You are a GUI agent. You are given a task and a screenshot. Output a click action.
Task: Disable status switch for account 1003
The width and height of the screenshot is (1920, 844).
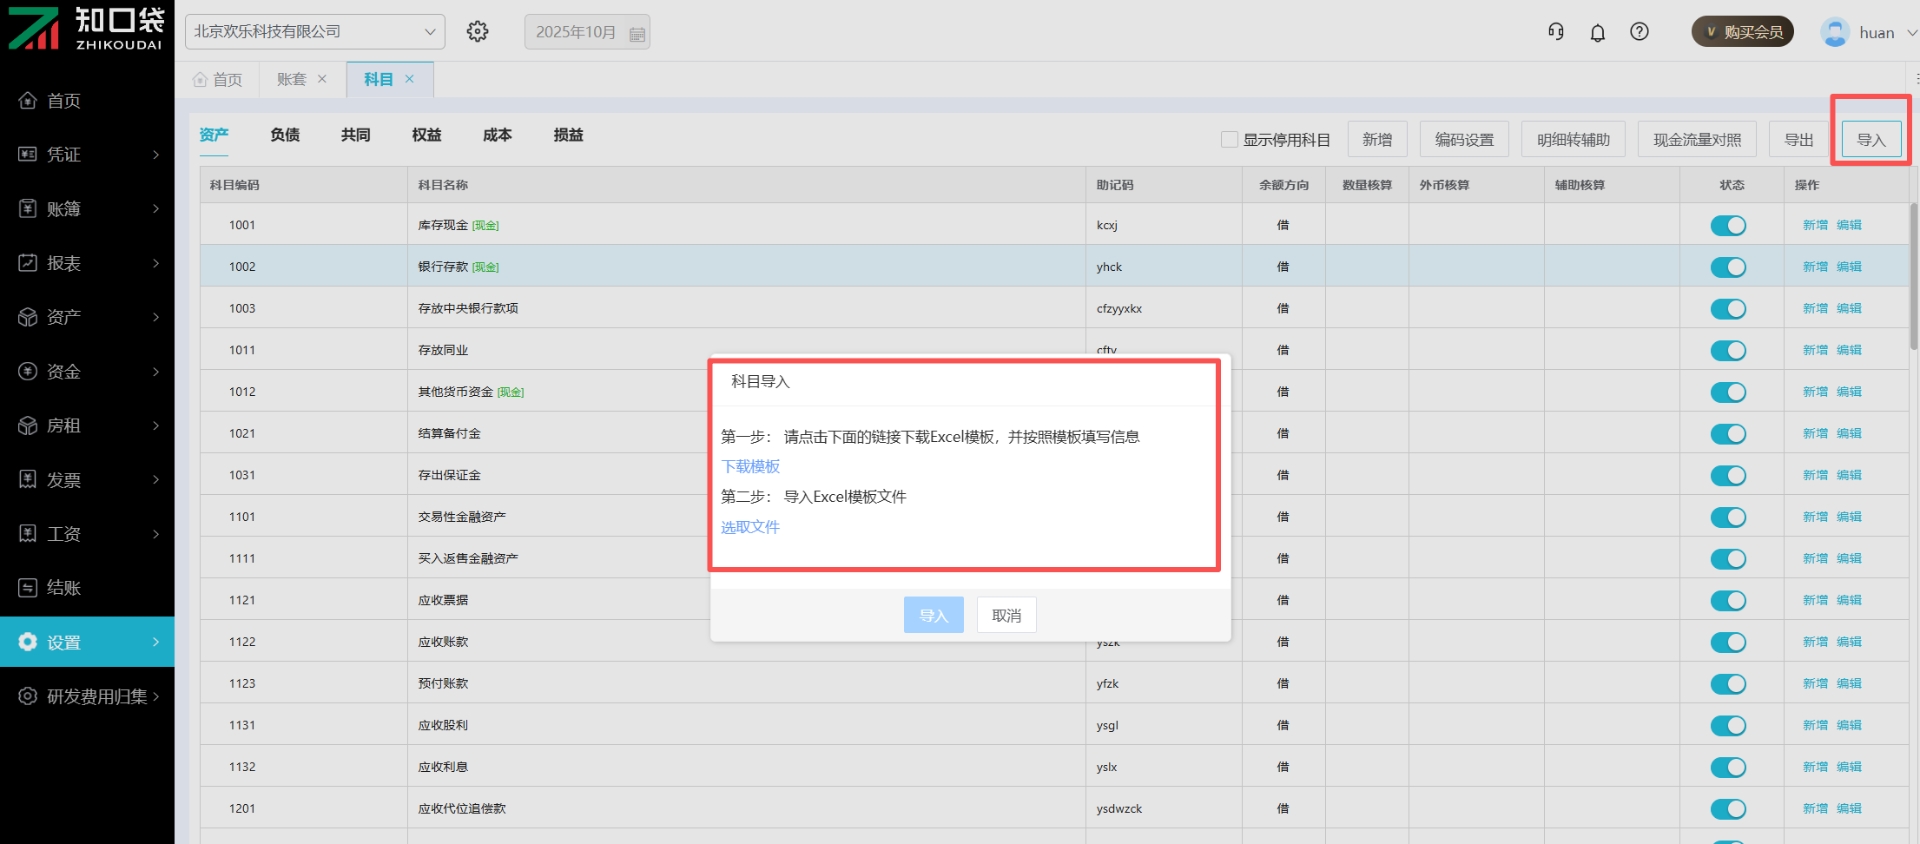tap(1728, 309)
